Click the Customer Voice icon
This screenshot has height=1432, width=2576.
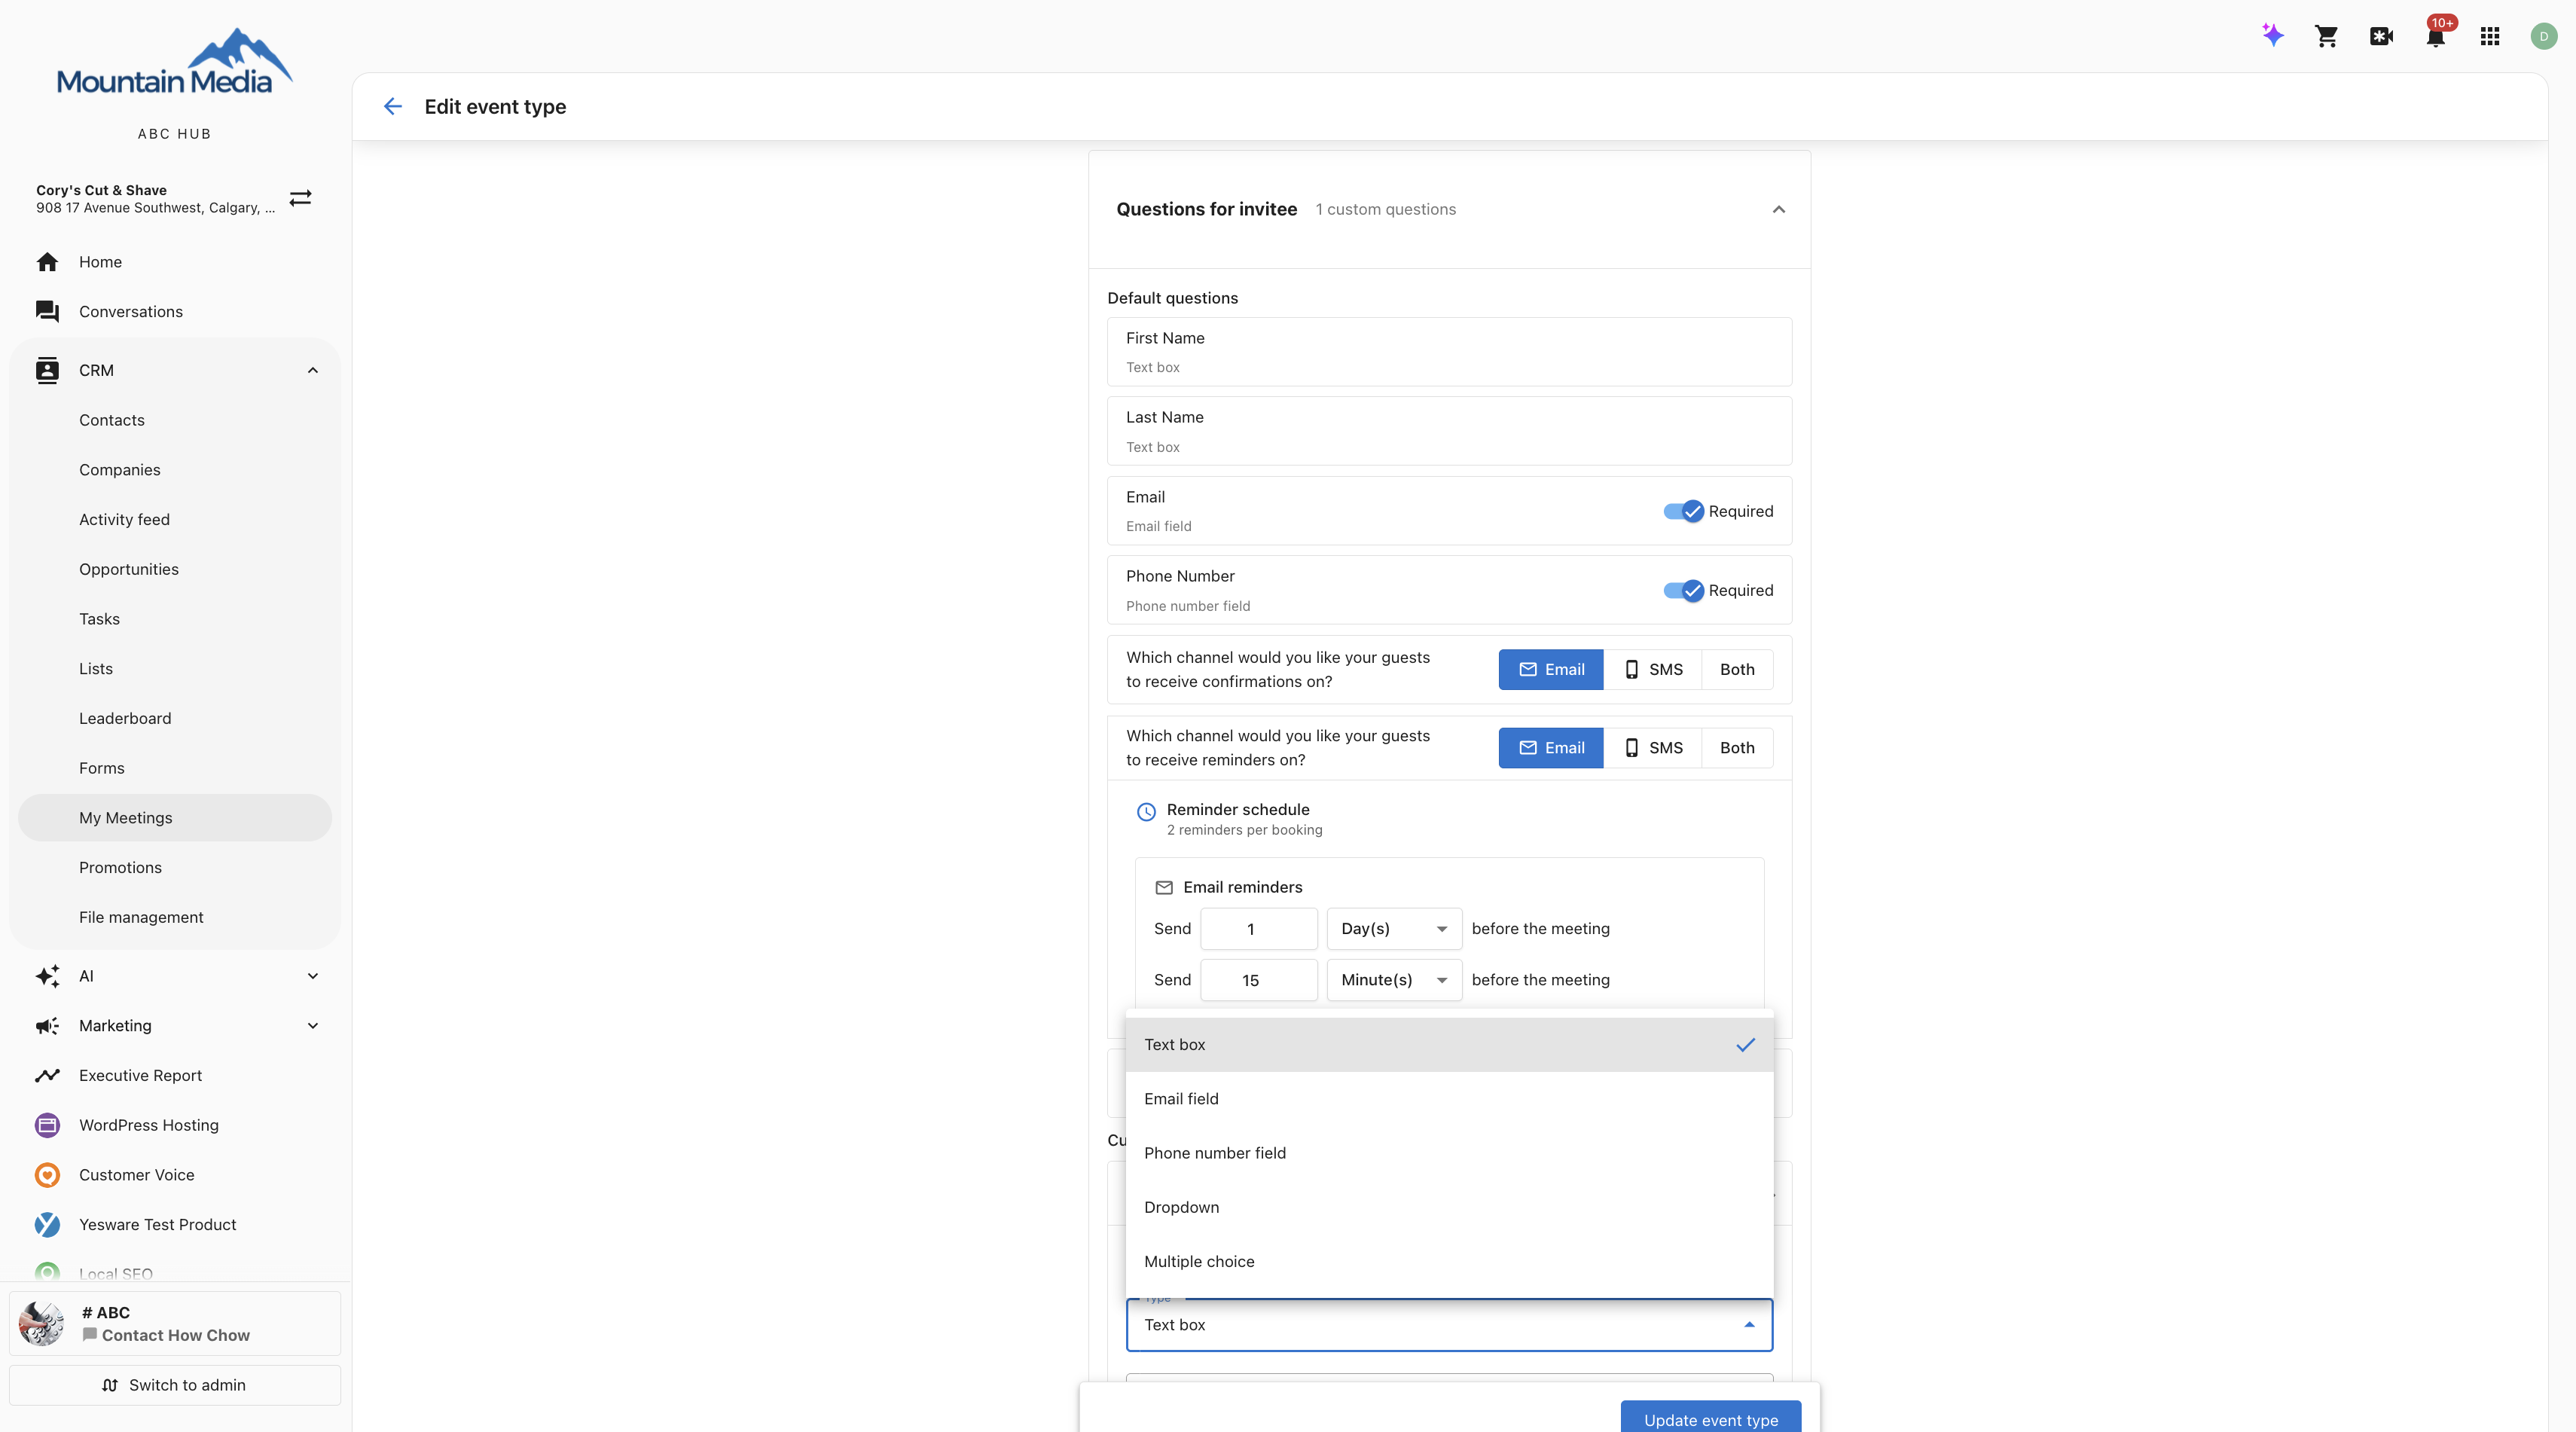point(47,1175)
